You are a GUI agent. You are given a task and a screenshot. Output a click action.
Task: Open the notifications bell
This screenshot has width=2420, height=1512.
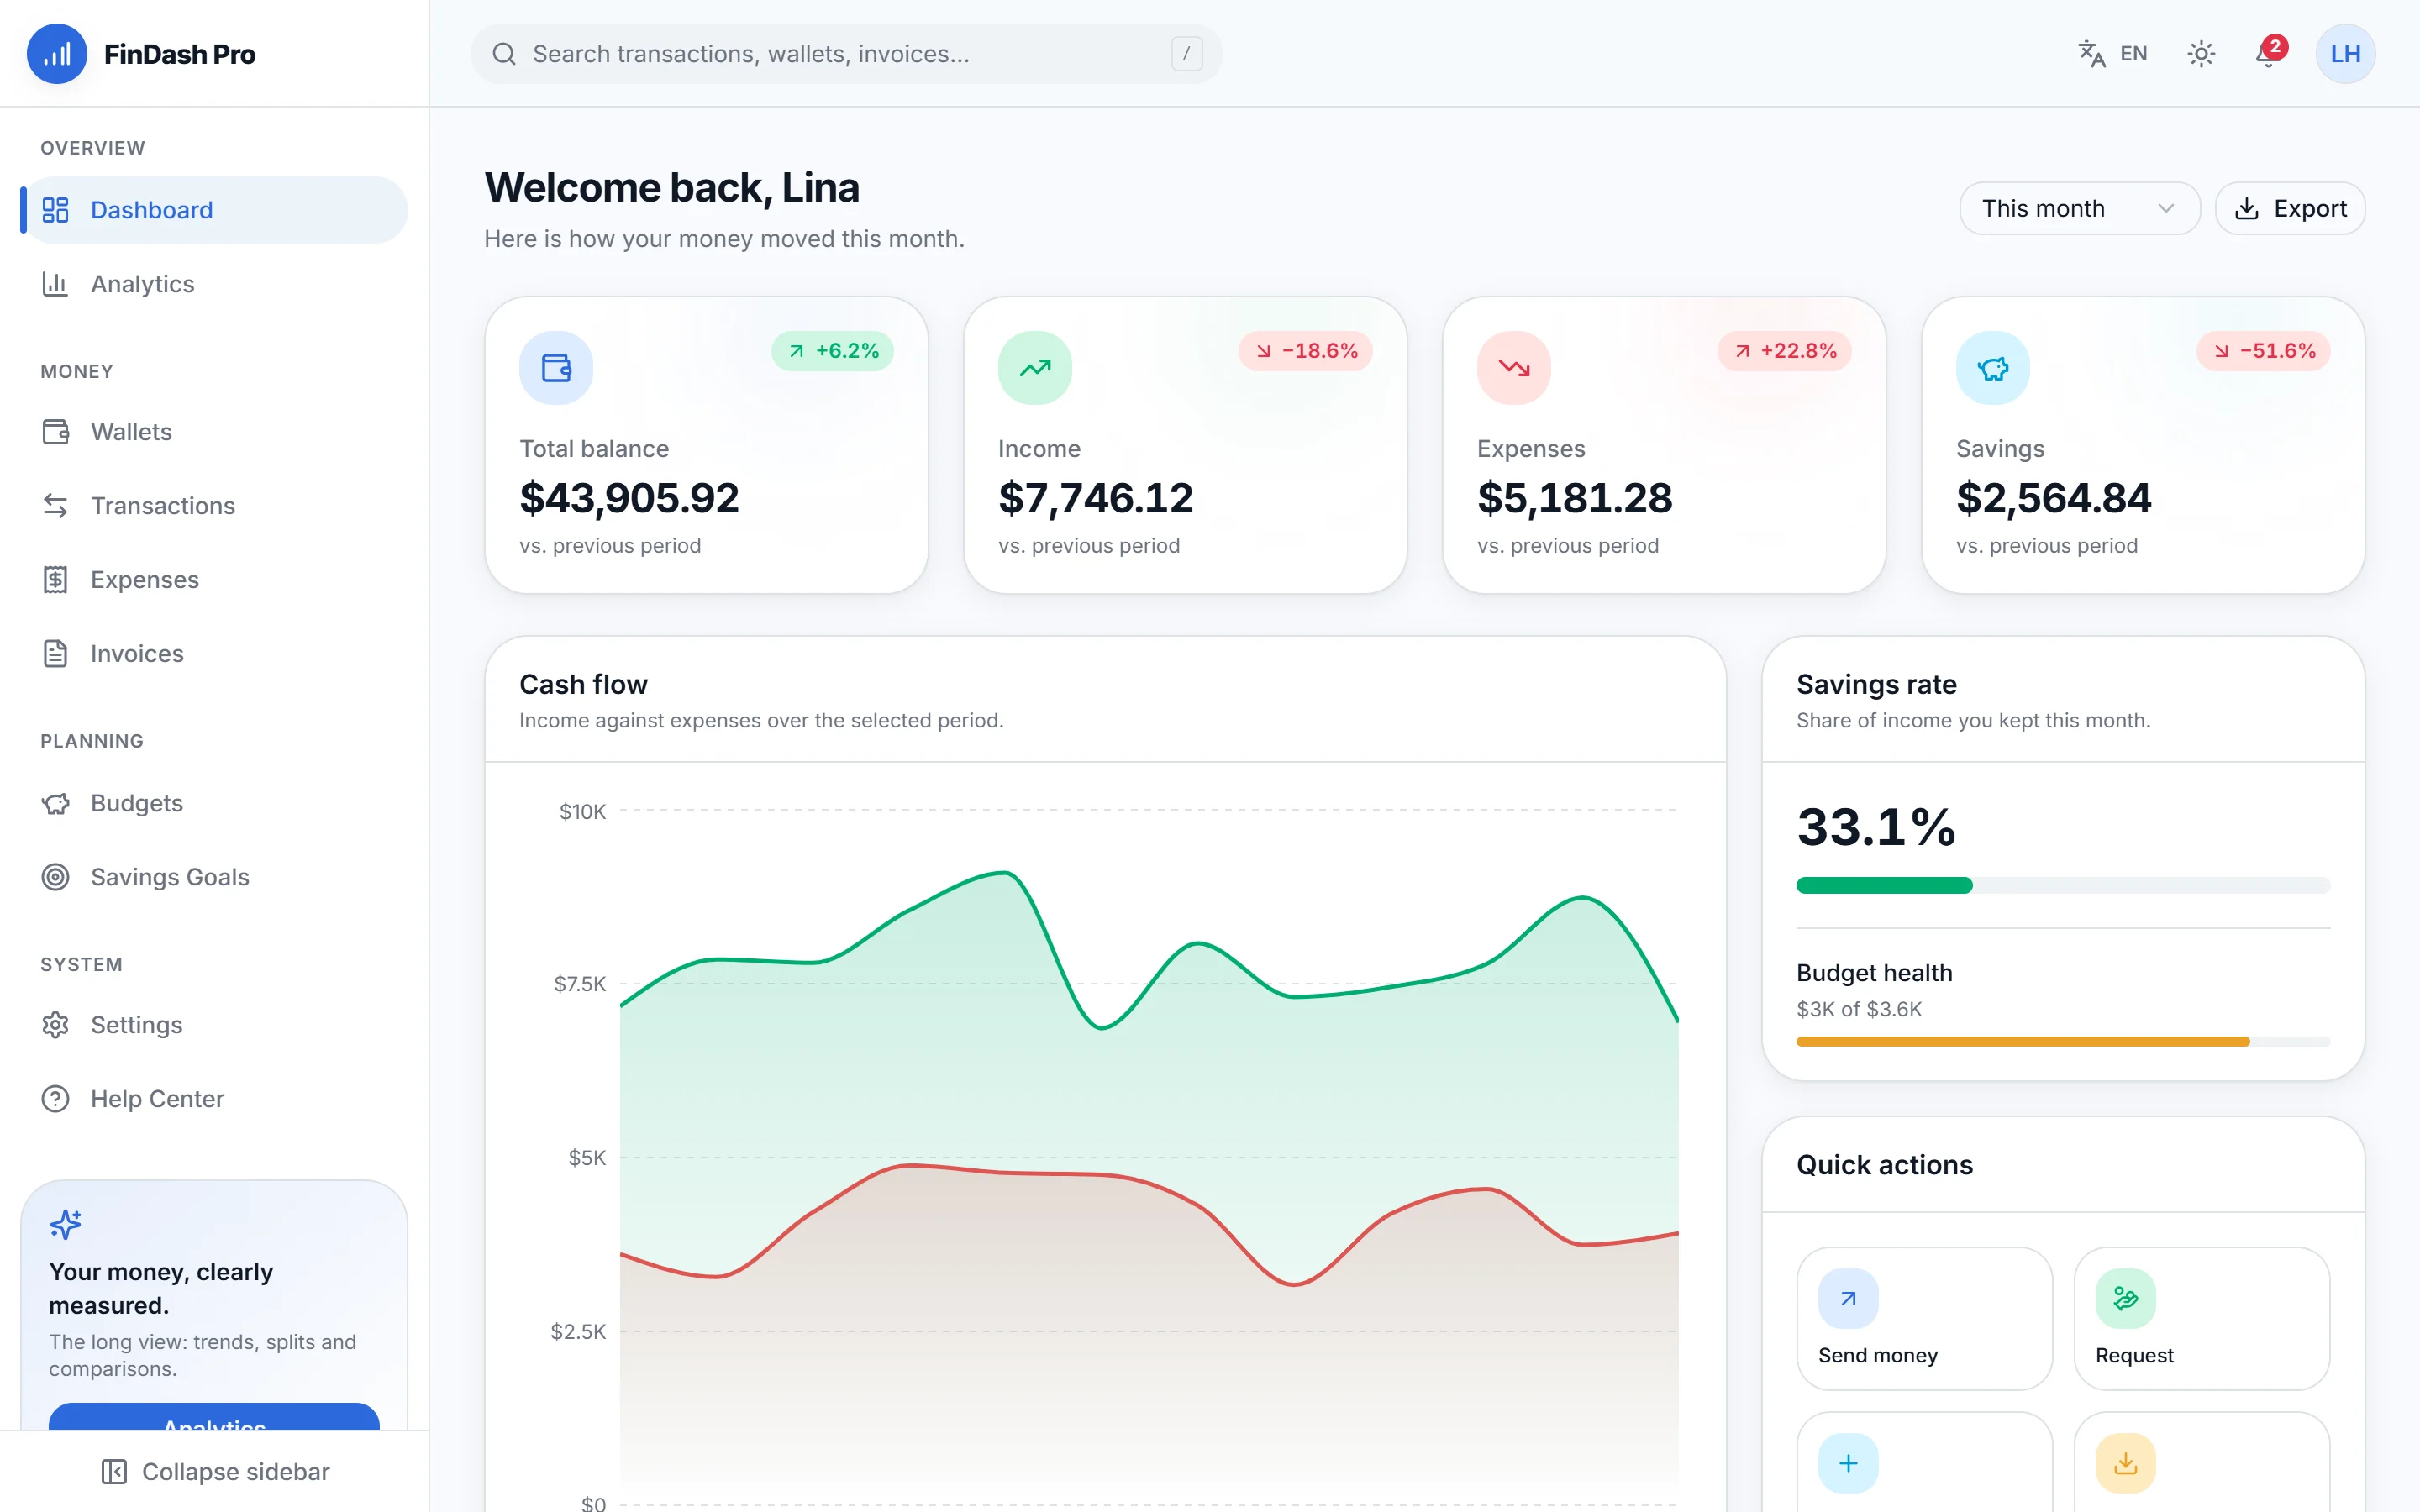2267,54
